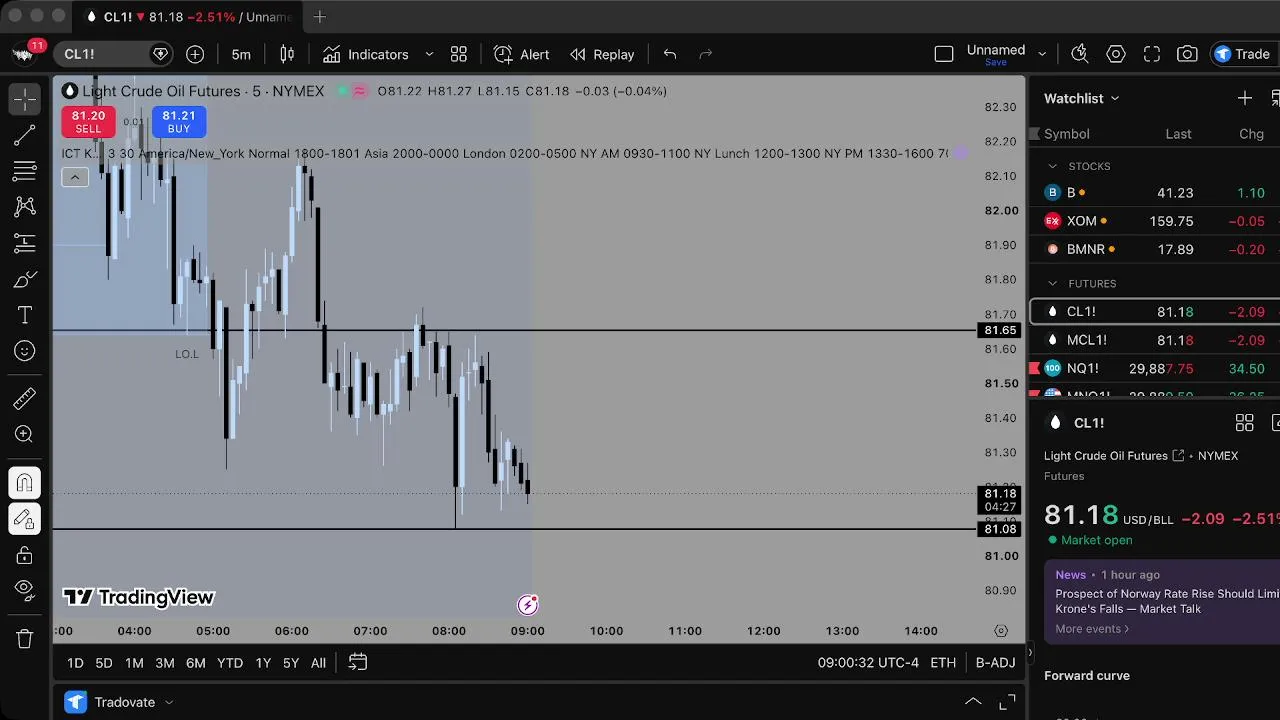Open the Indicators dialog

click(366, 54)
